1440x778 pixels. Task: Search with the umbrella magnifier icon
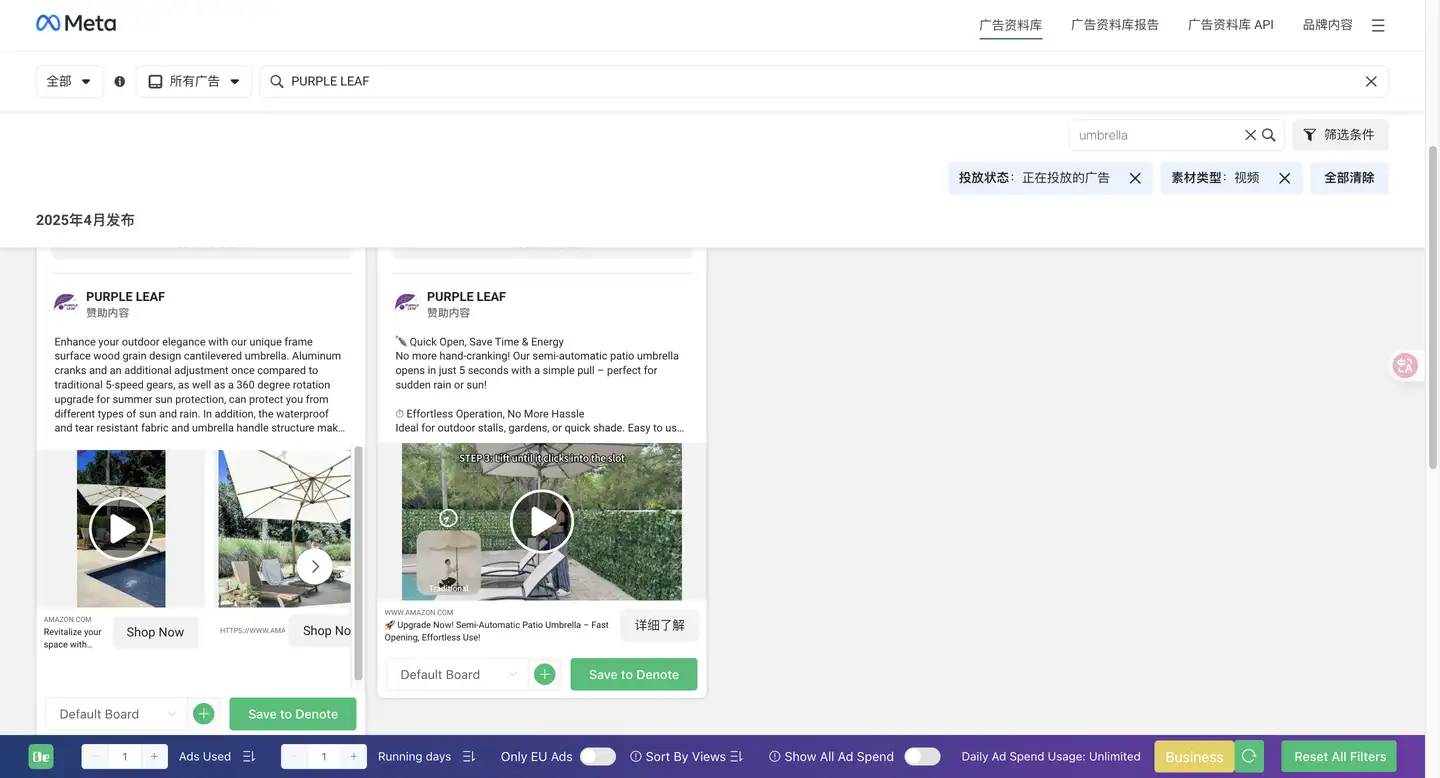coord(1269,135)
